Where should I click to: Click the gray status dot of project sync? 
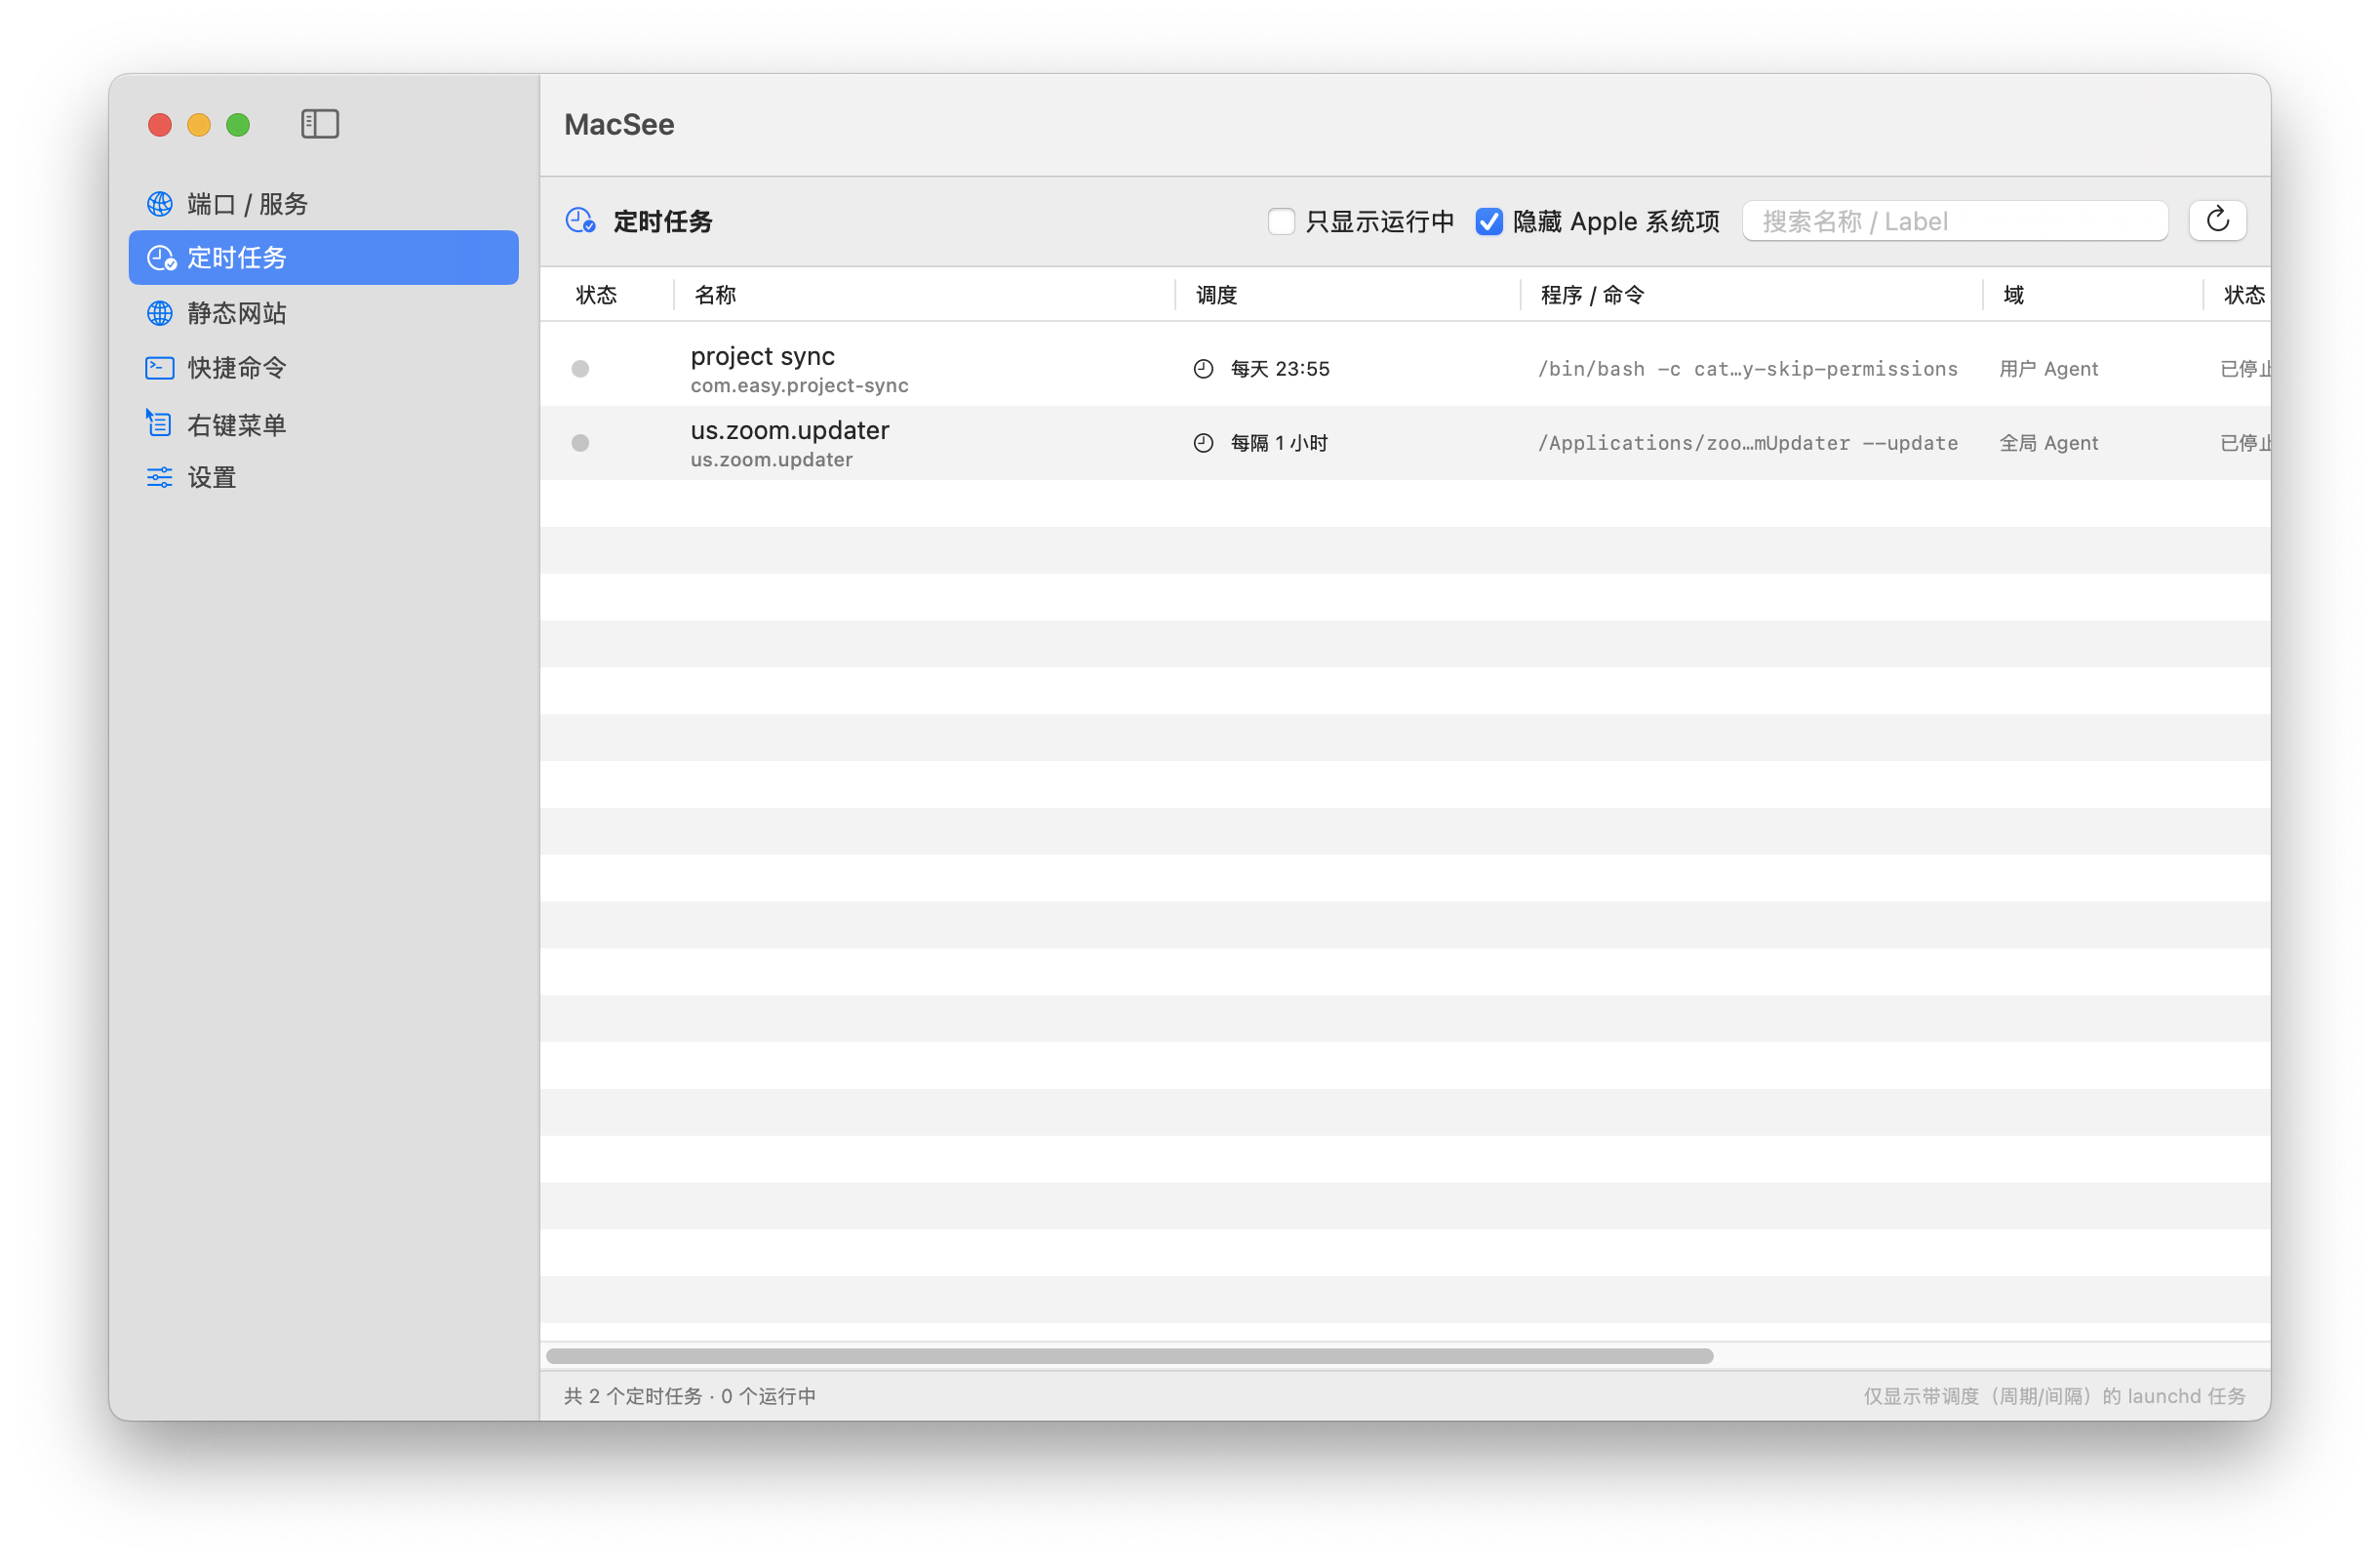coord(580,369)
